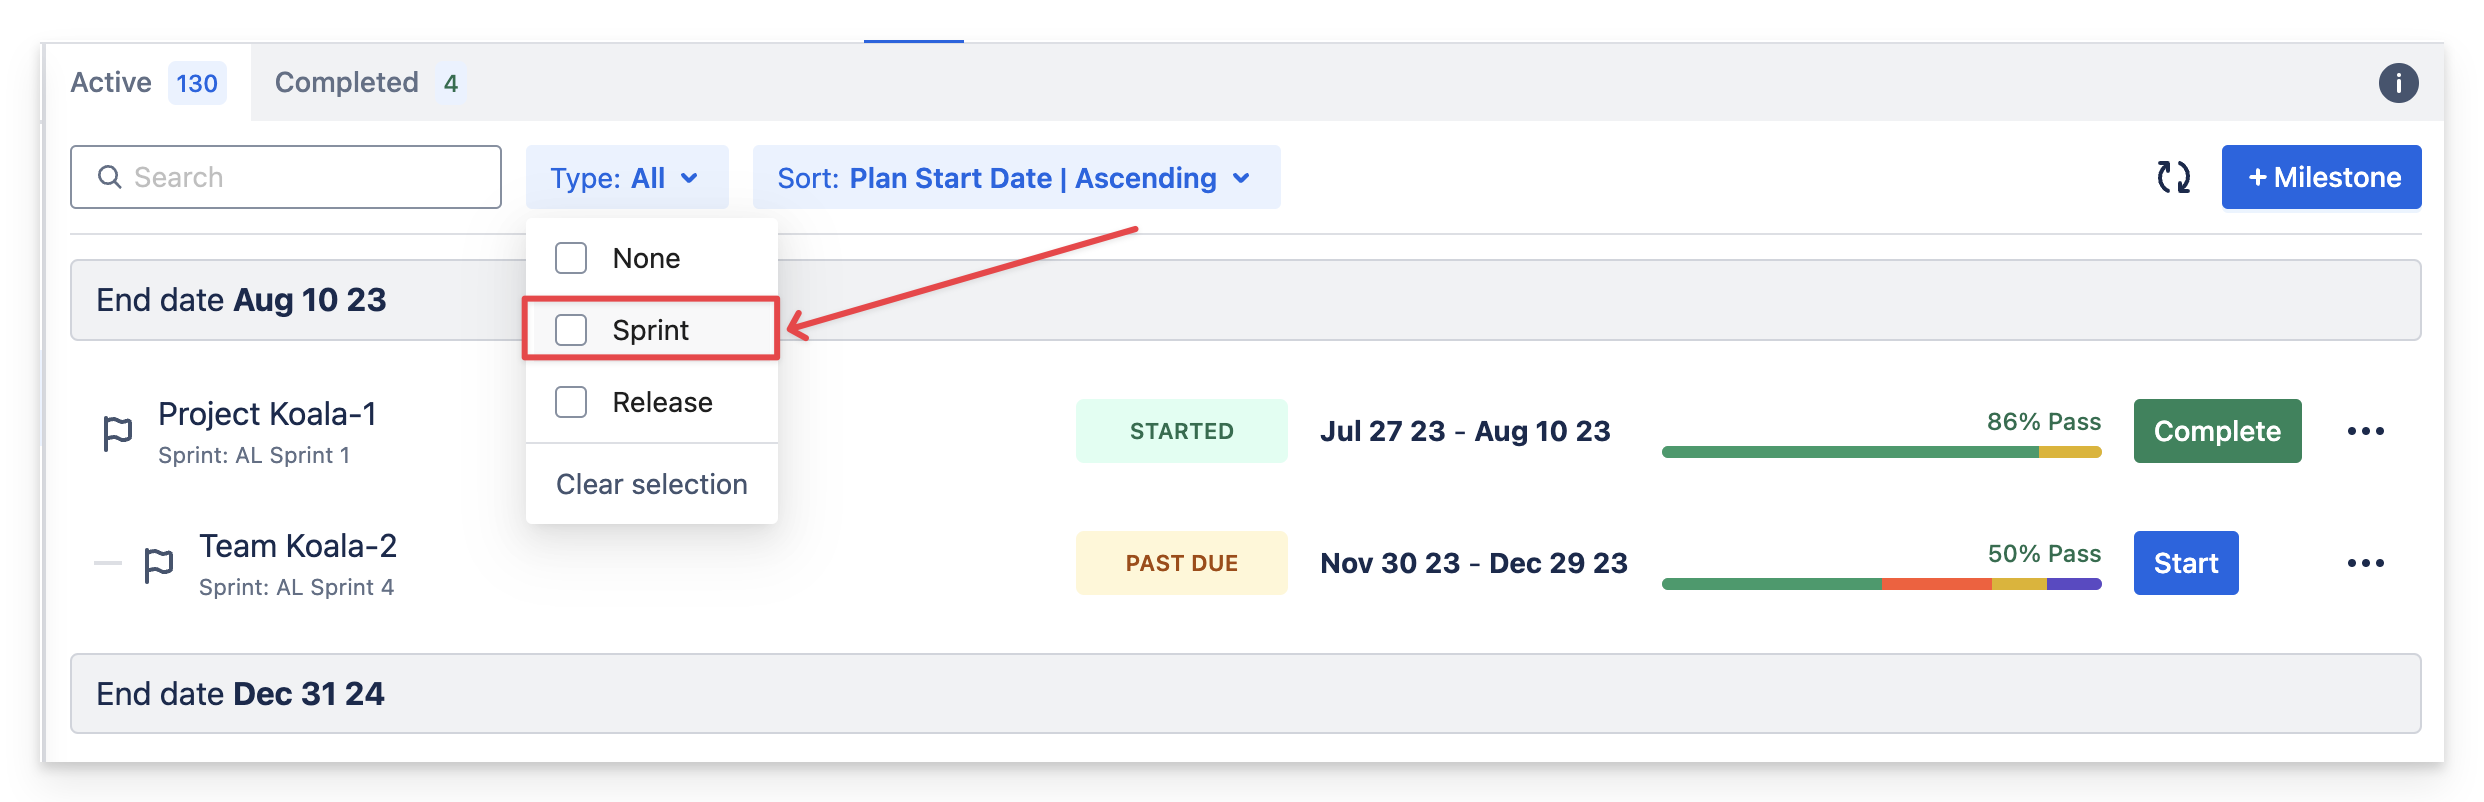
Task: Click the + Milestone button
Action: (x=2321, y=178)
